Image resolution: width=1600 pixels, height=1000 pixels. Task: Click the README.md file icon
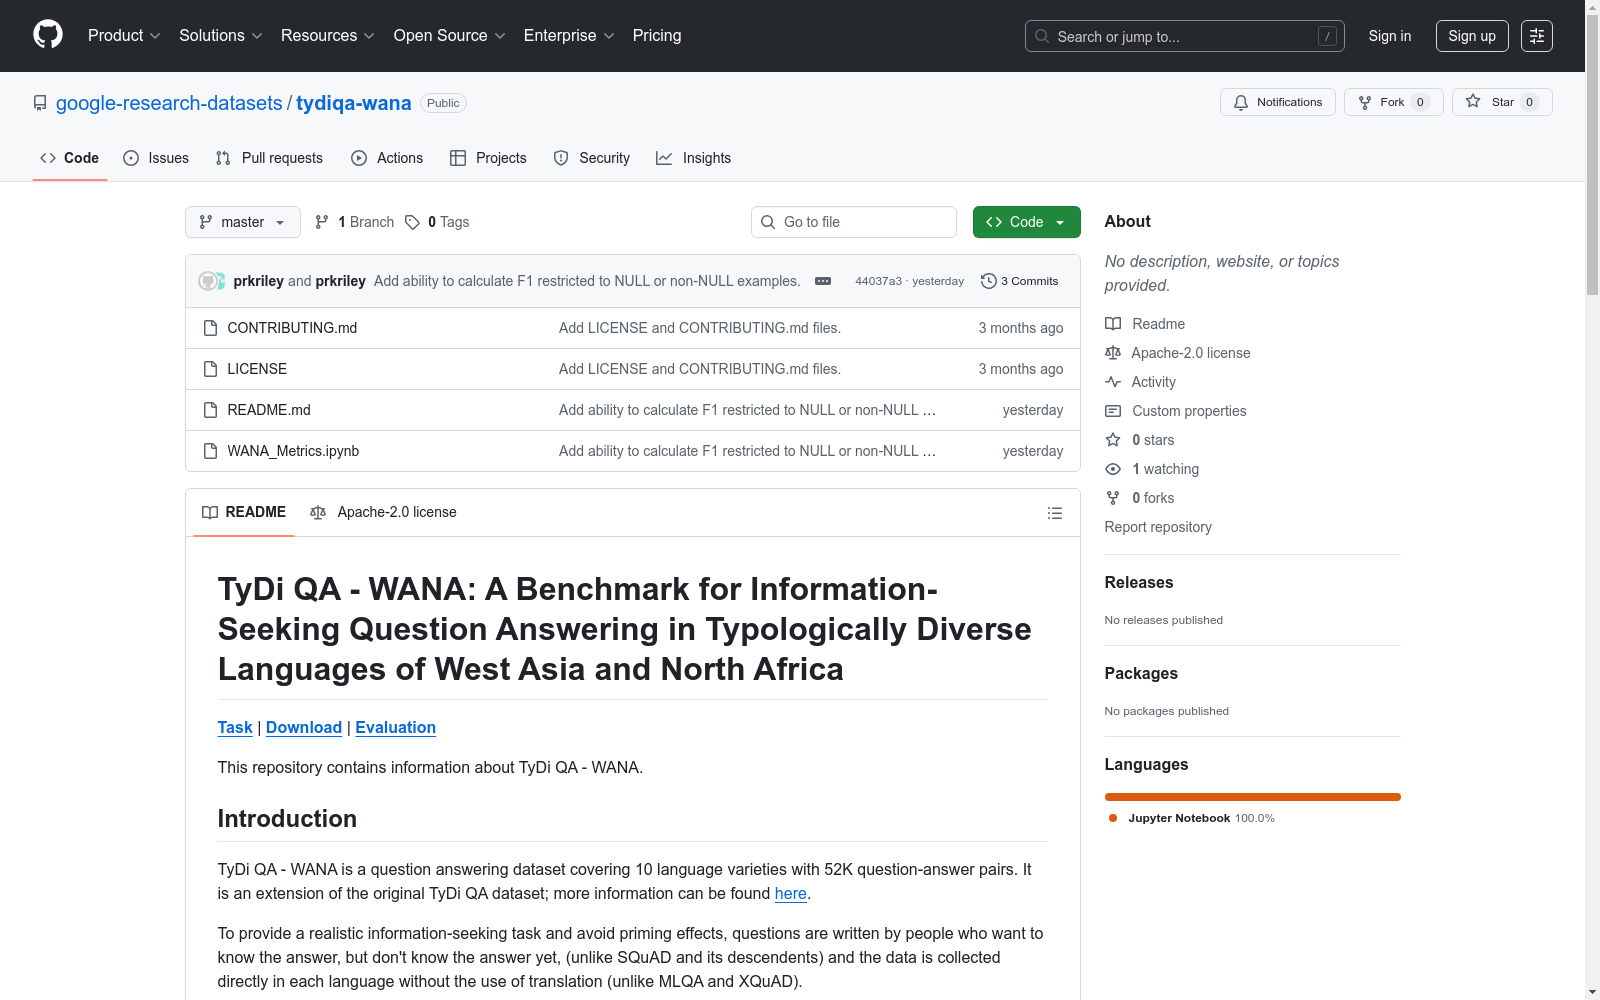pos(210,410)
